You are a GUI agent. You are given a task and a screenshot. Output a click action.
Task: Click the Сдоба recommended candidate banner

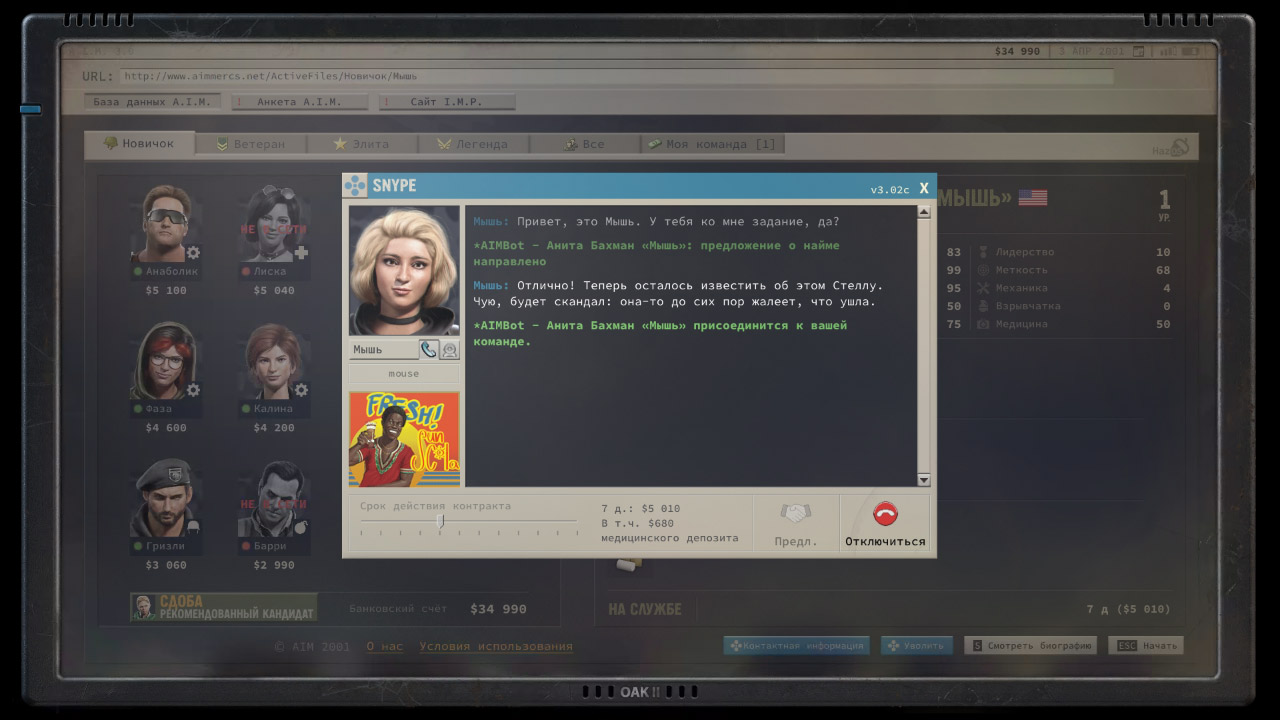[x=224, y=607]
